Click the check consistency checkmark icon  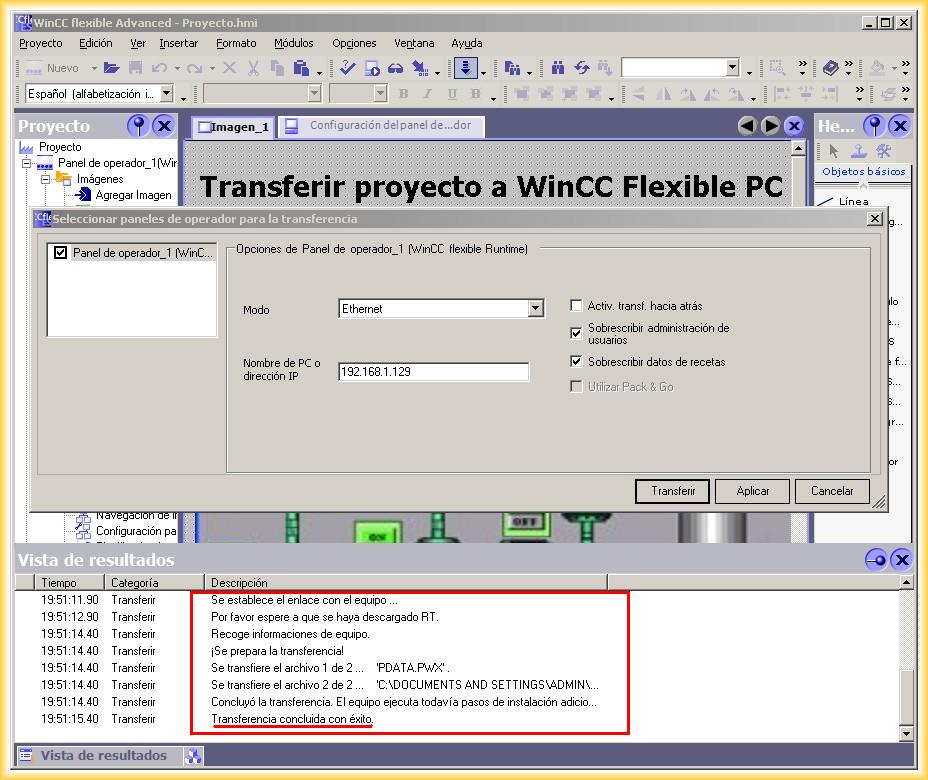coord(347,68)
